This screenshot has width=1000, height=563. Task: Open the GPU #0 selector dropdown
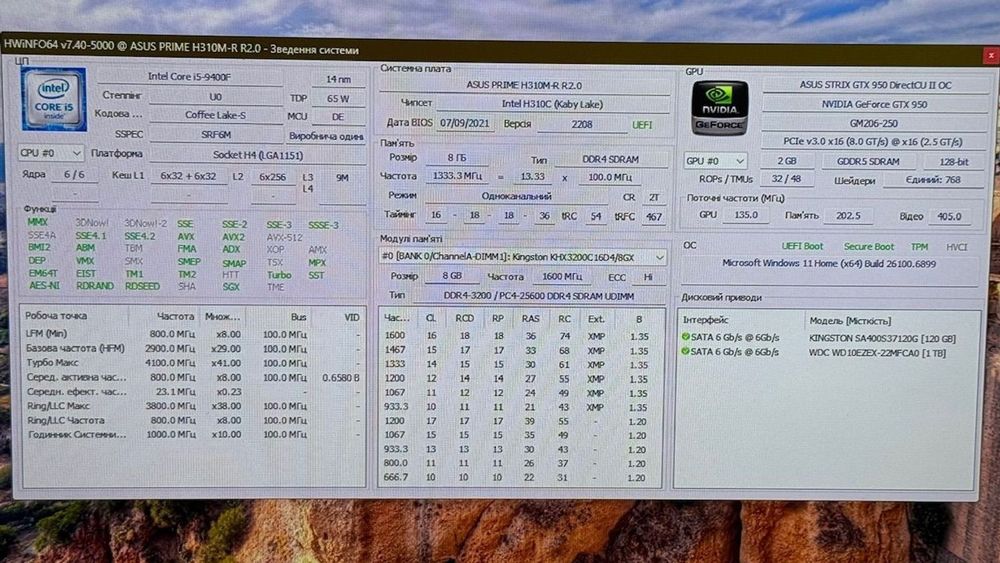coord(715,161)
